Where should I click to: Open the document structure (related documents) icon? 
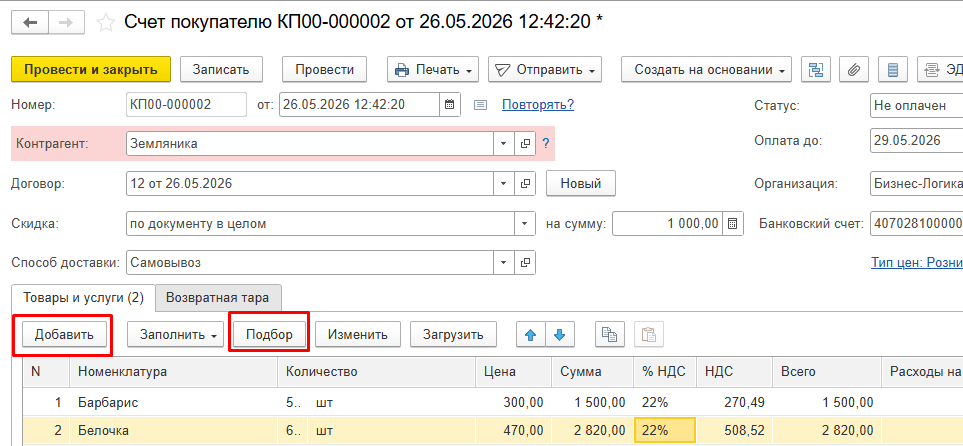click(816, 69)
